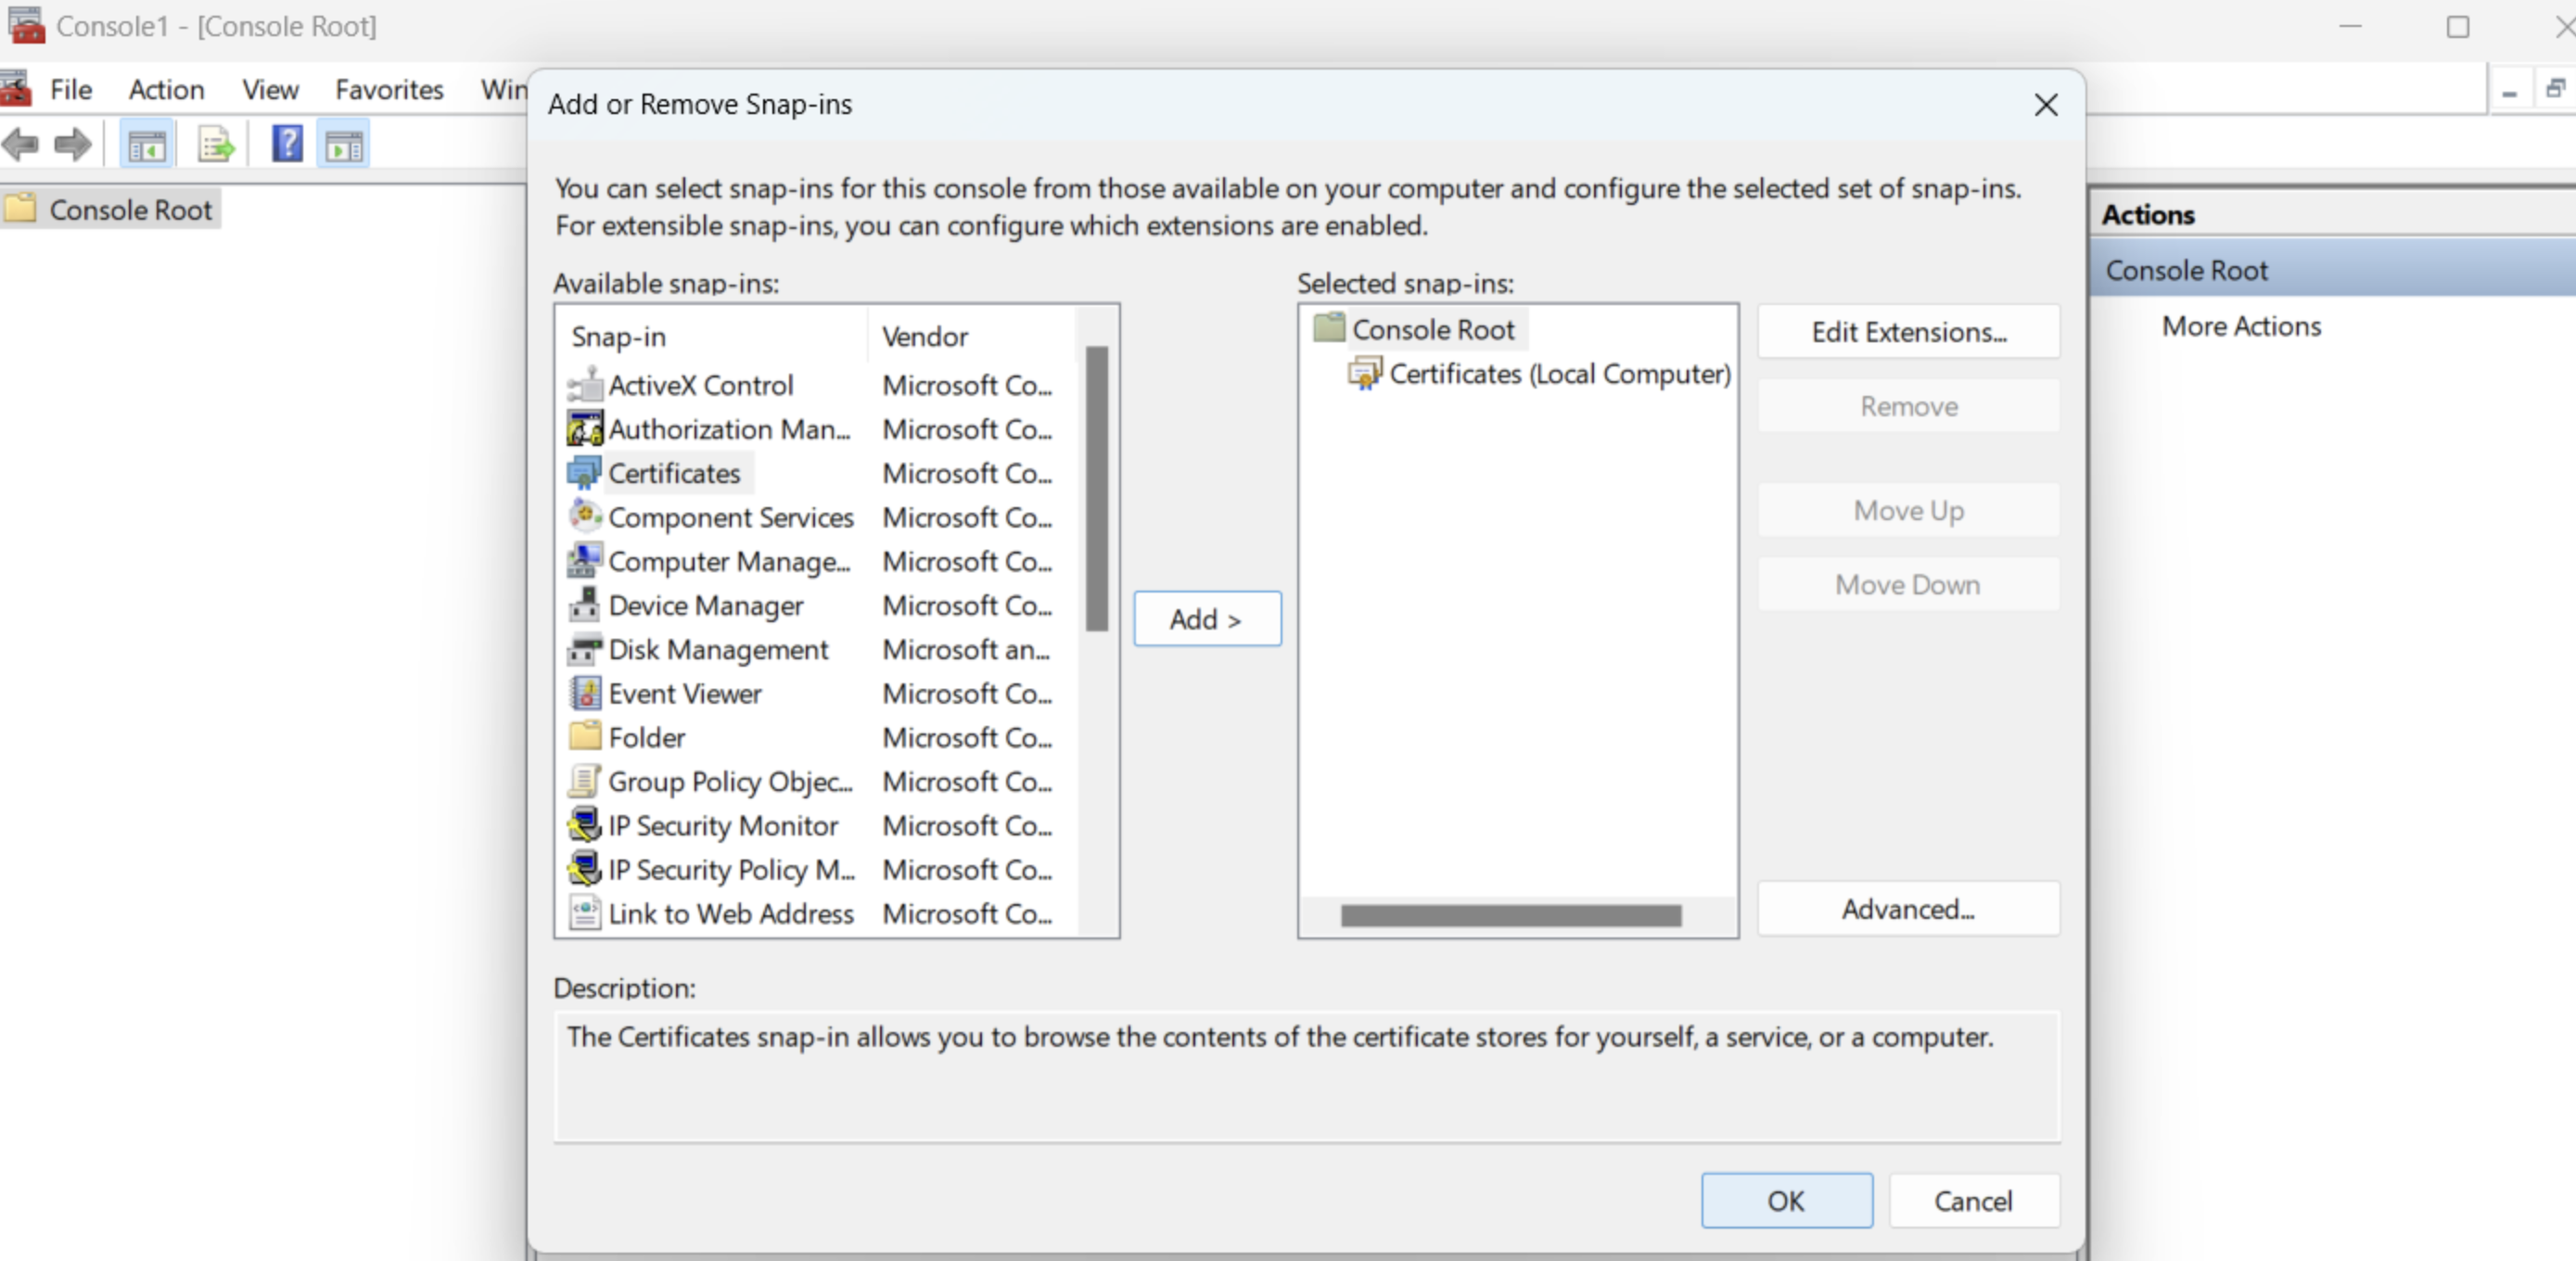Click the Back arrow toolbar icon

(21, 146)
